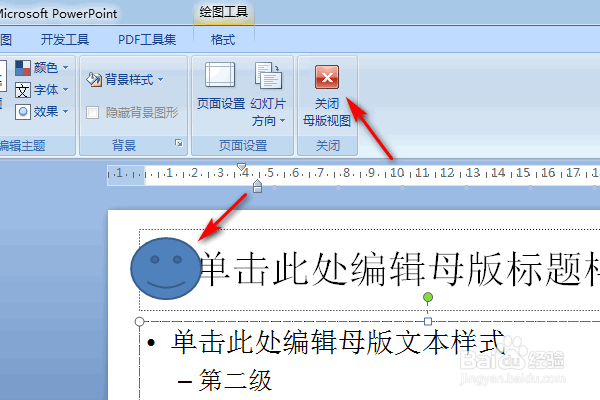Expand the 颜色 dropdown arrow
Viewport: 600px width, 400px height.
pos(65,68)
